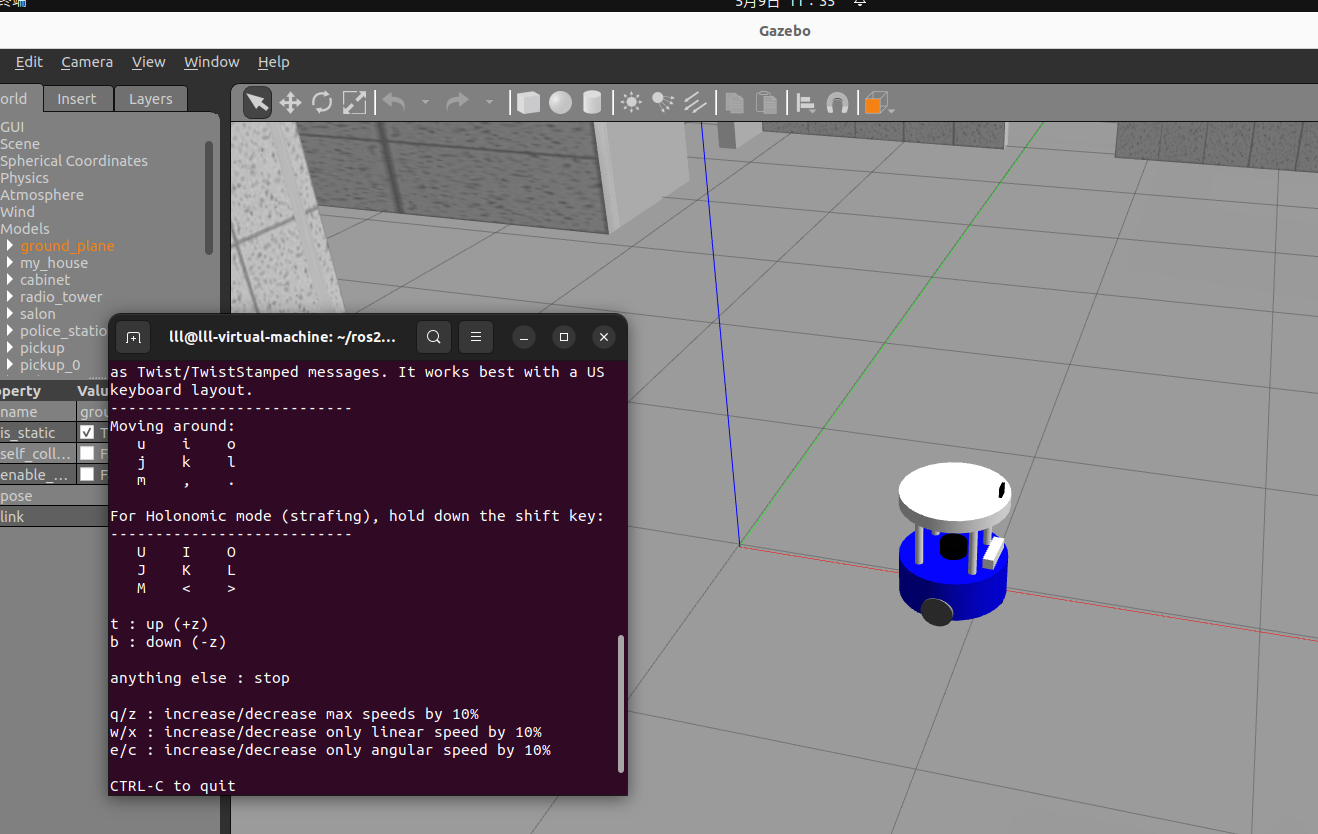
Task: Add a point light
Action: [x=631, y=102]
